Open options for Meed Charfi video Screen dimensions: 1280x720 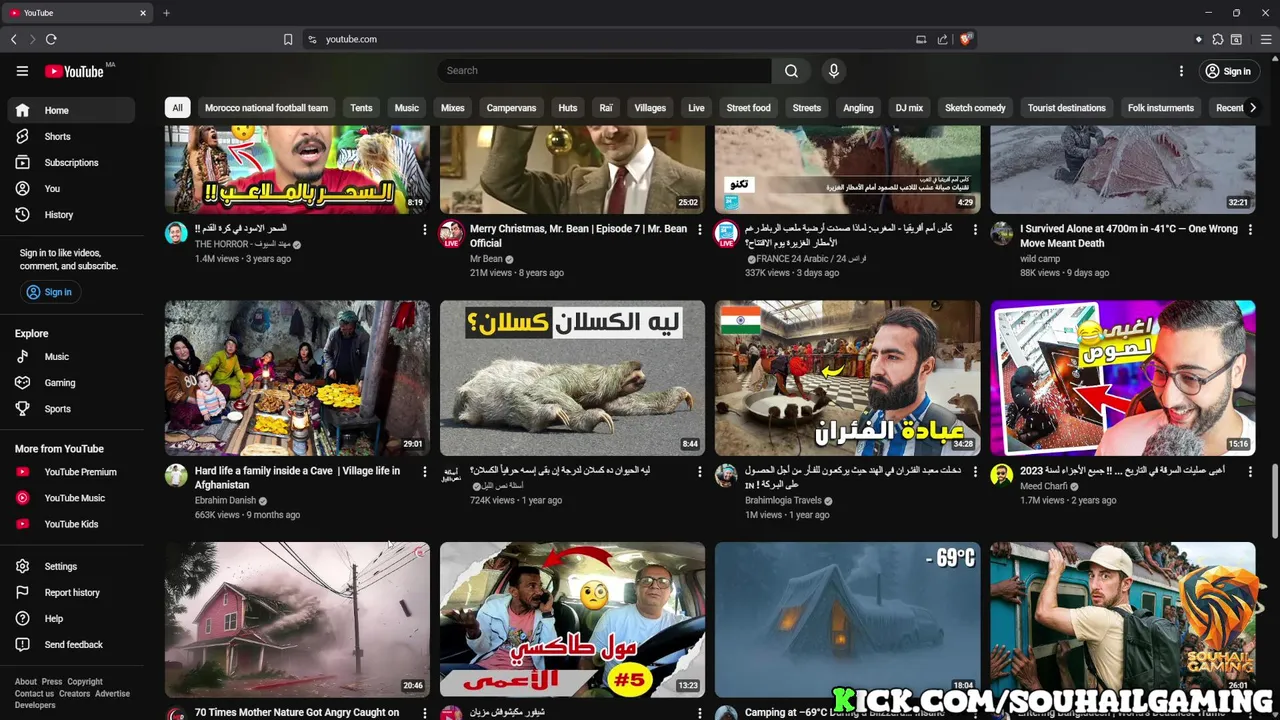1250,472
